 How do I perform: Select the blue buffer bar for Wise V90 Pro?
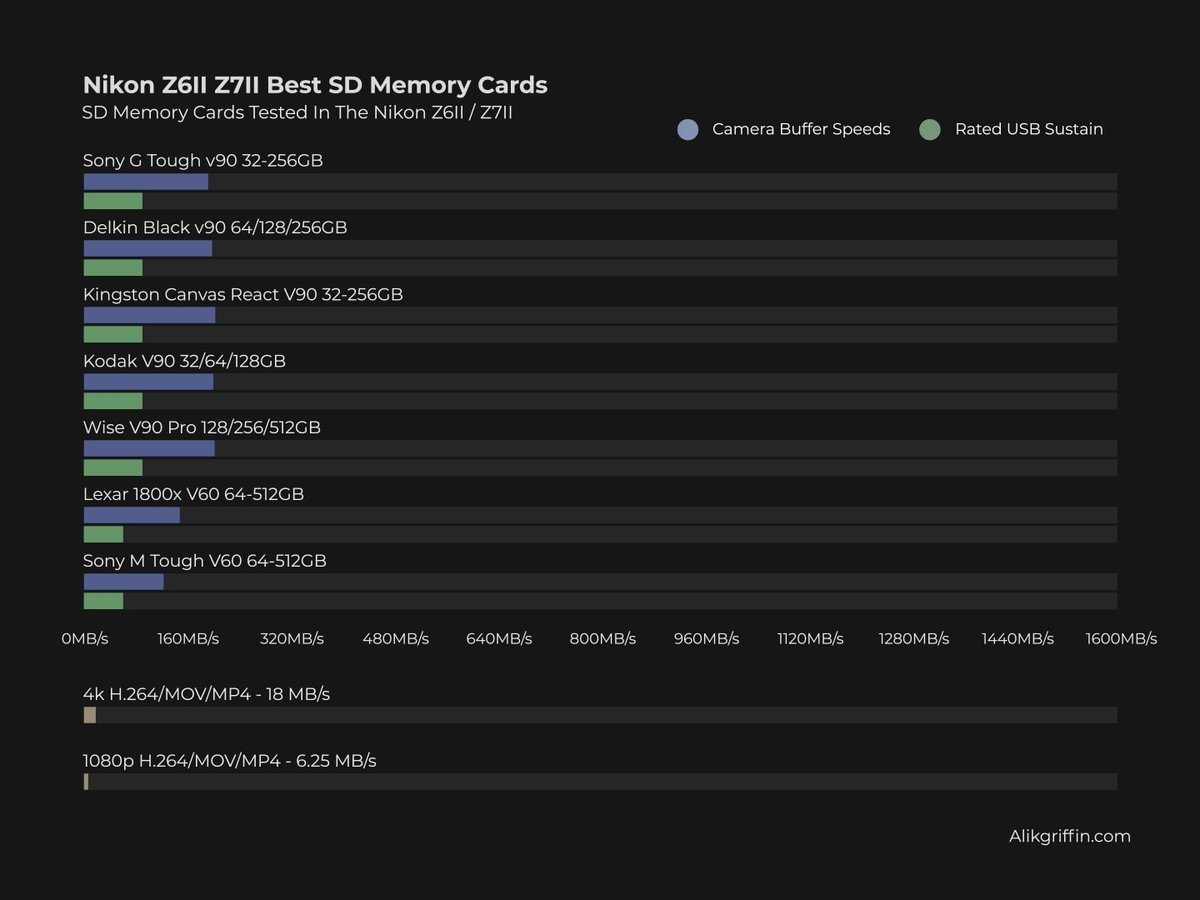(x=148, y=448)
